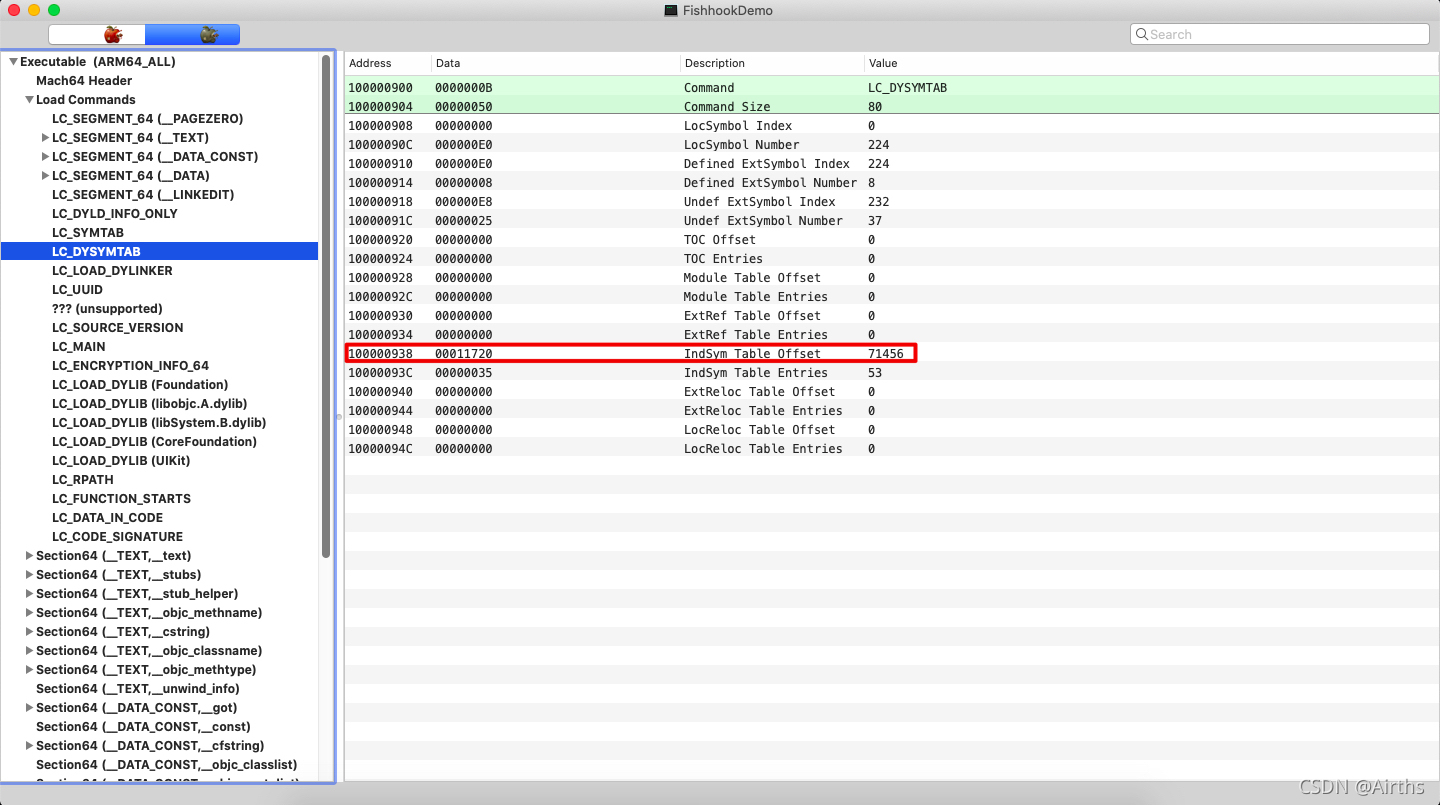Select the LocReloc Table Entries row
Viewport: 1440px width, 805px height.
point(892,449)
